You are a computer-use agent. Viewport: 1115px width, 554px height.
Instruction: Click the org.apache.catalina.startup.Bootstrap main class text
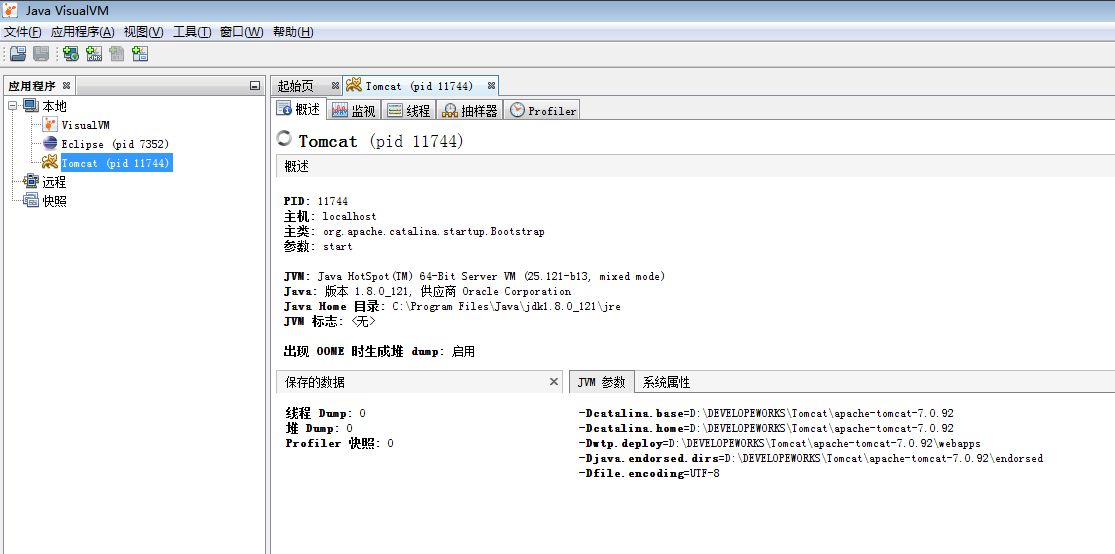point(434,232)
